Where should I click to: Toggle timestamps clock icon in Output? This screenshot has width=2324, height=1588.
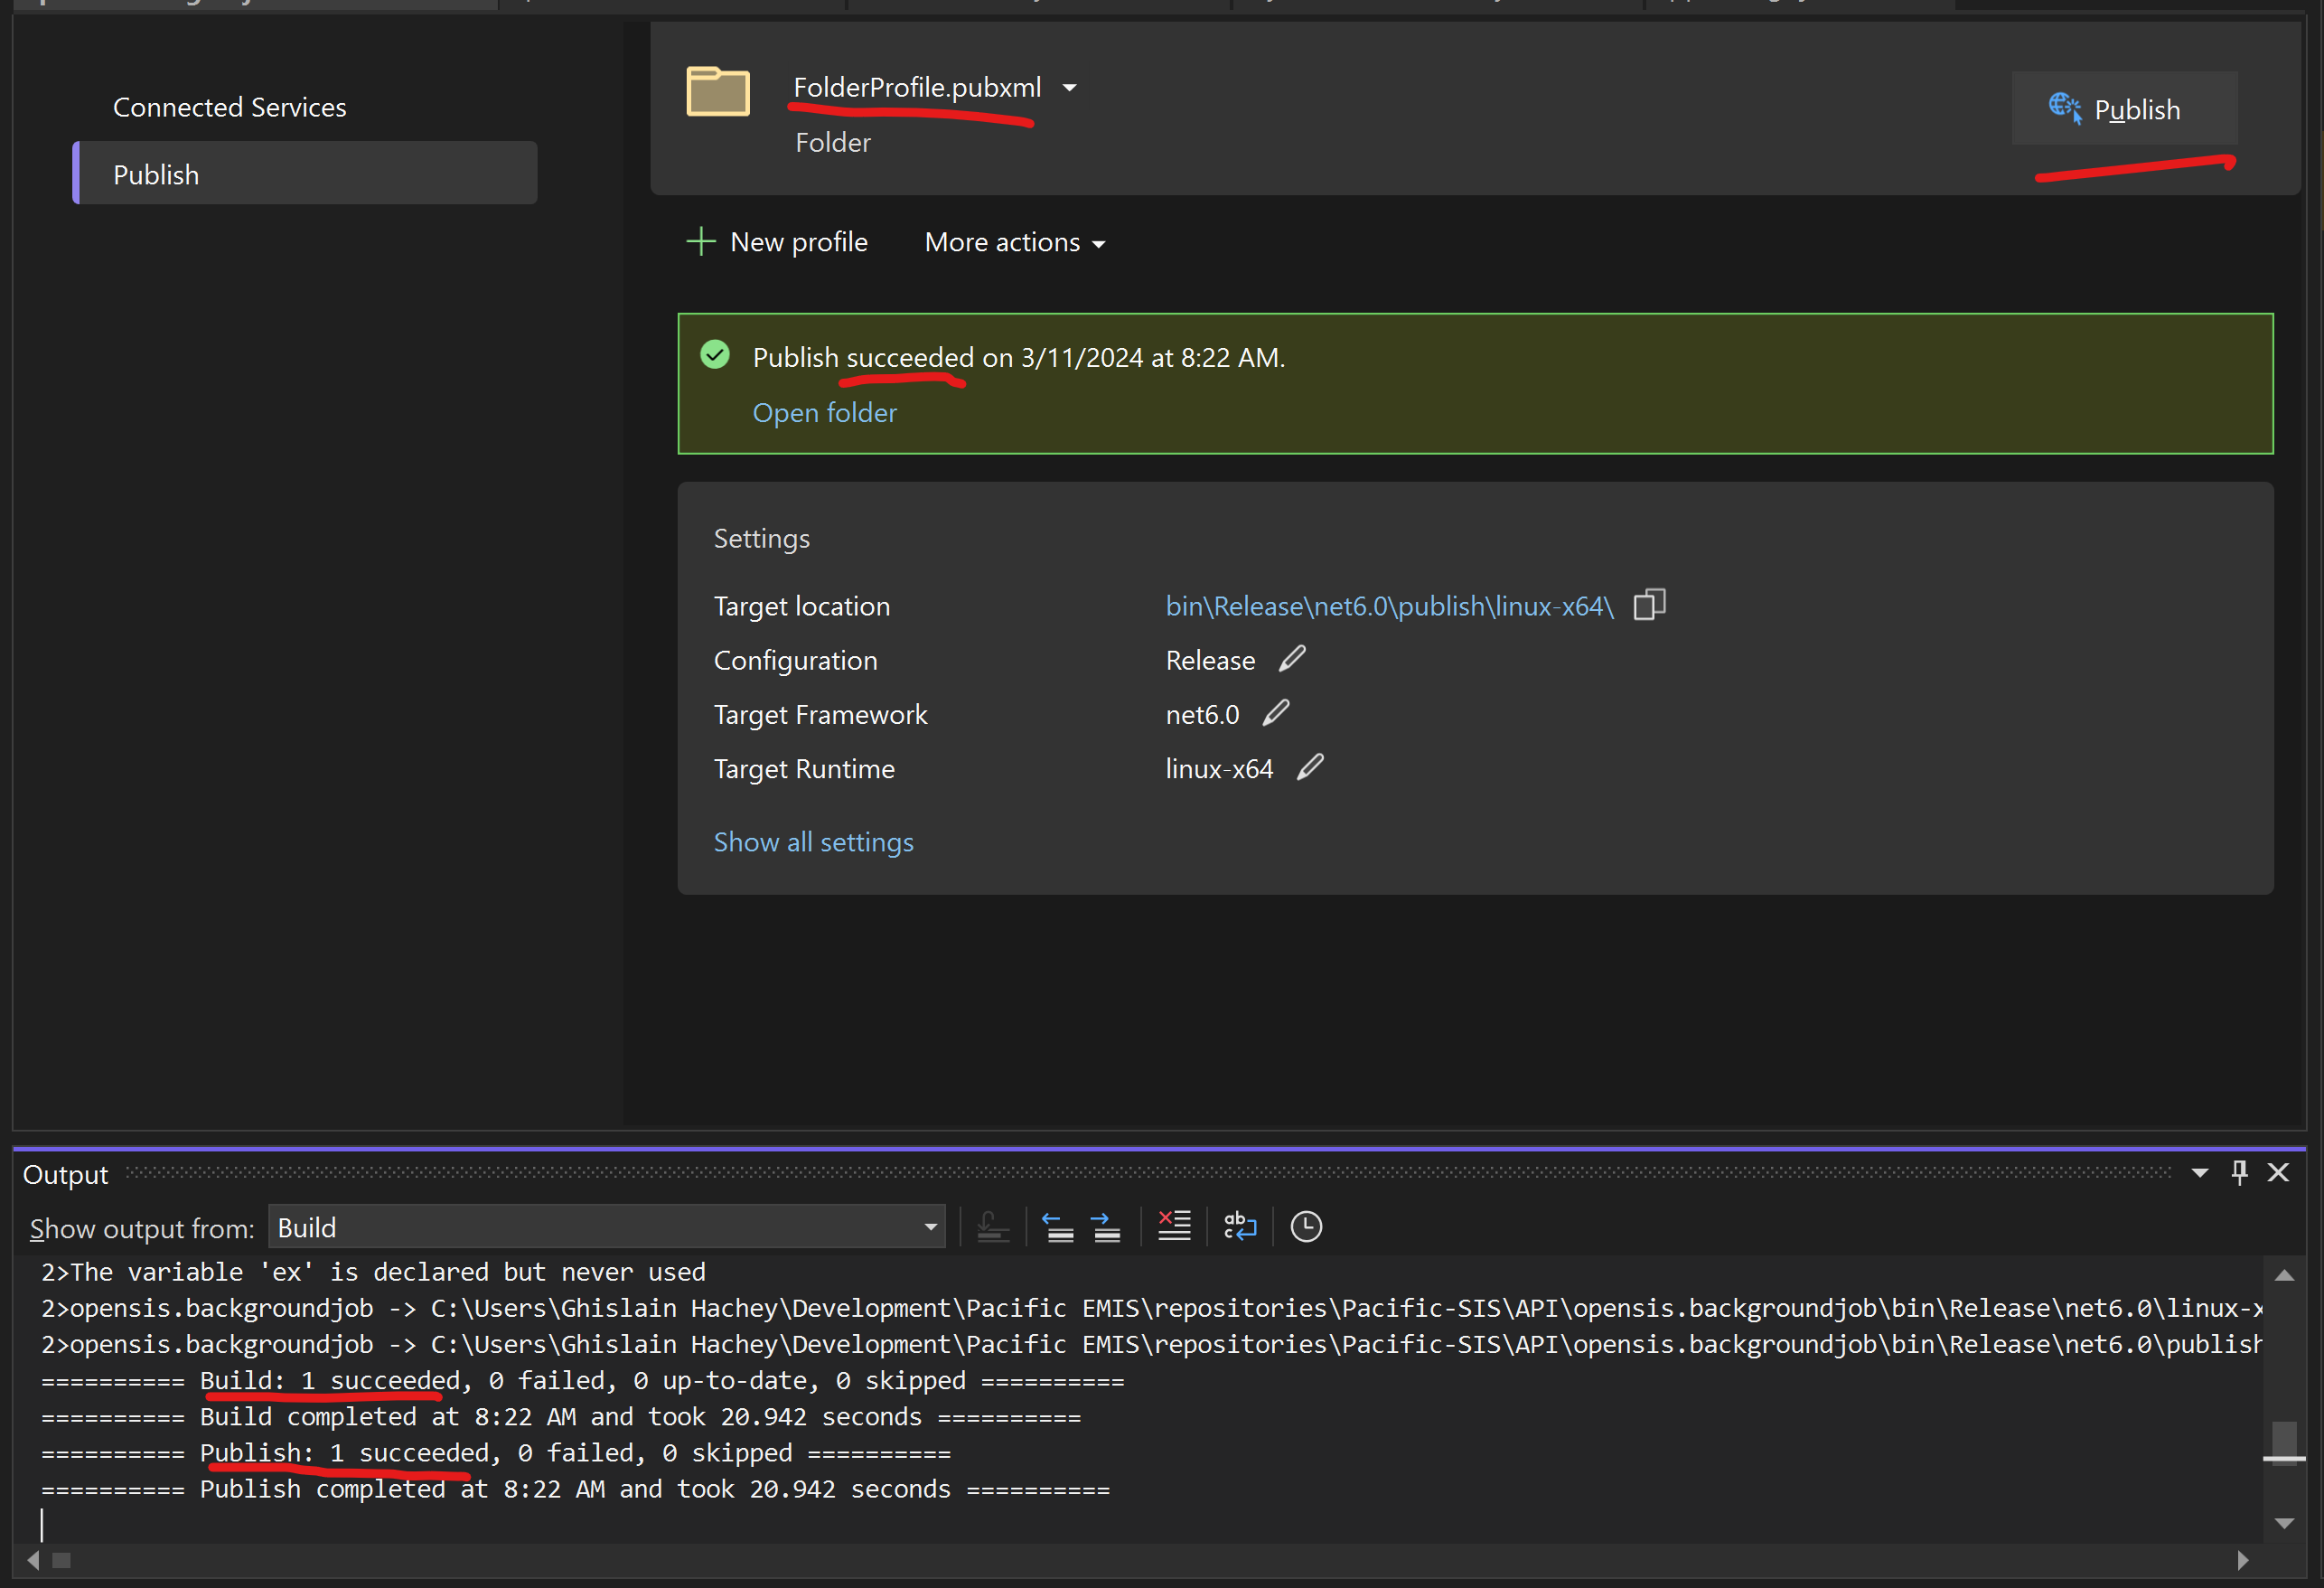tap(1305, 1227)
